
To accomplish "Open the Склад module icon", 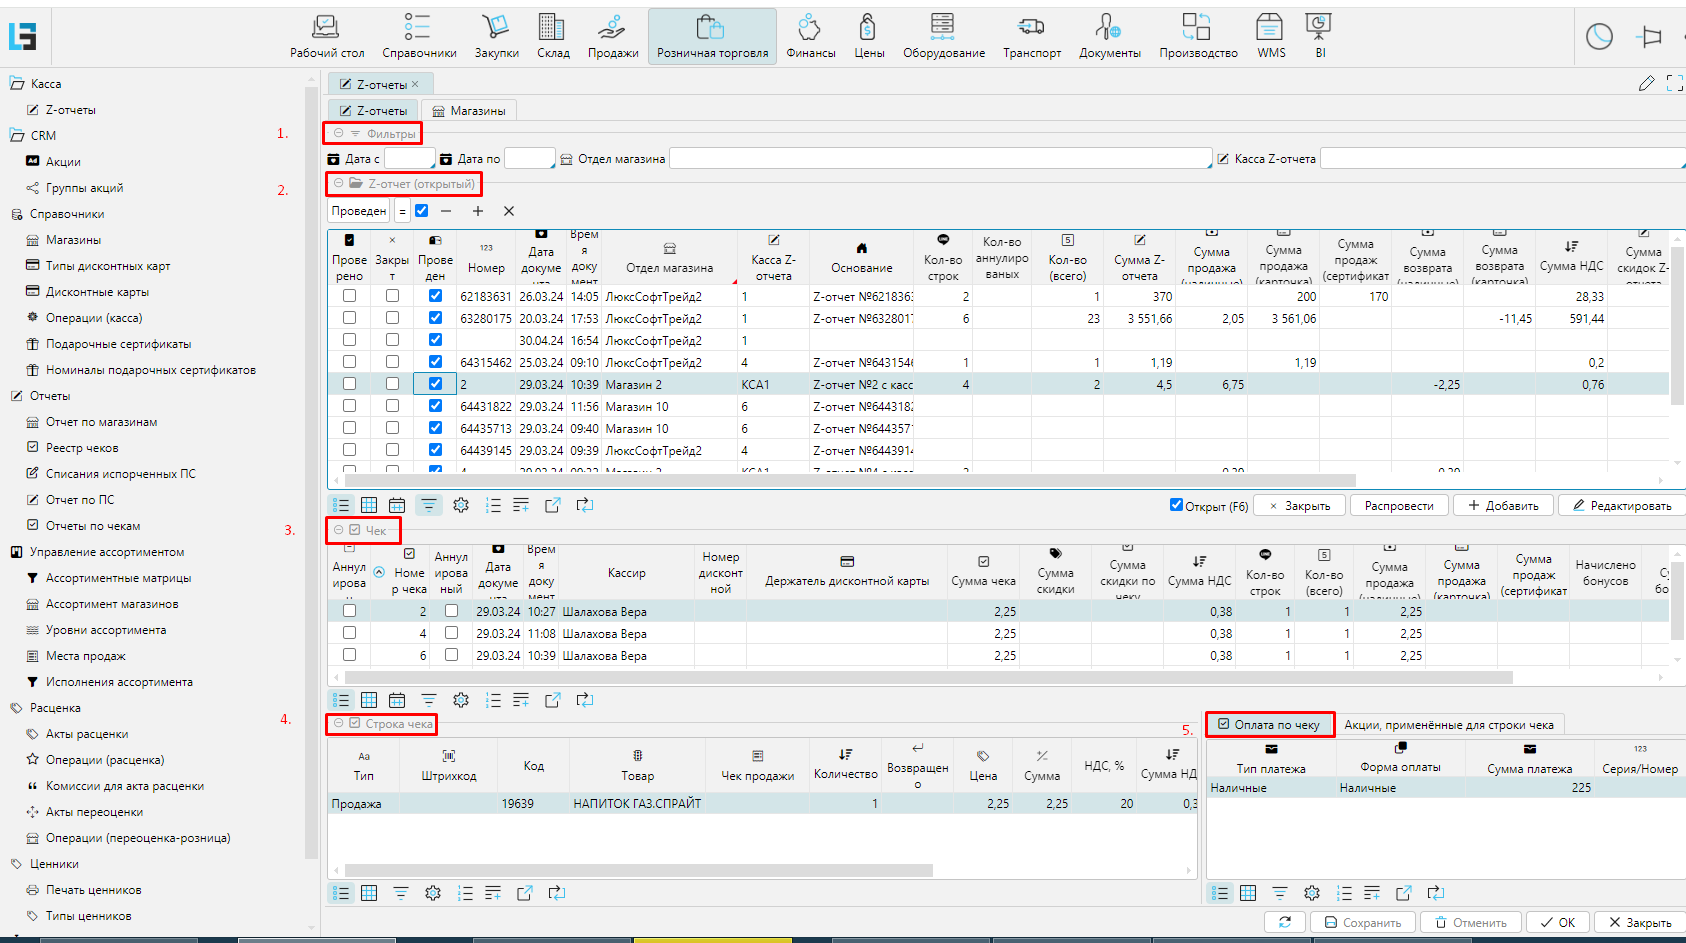I will 552,28.
